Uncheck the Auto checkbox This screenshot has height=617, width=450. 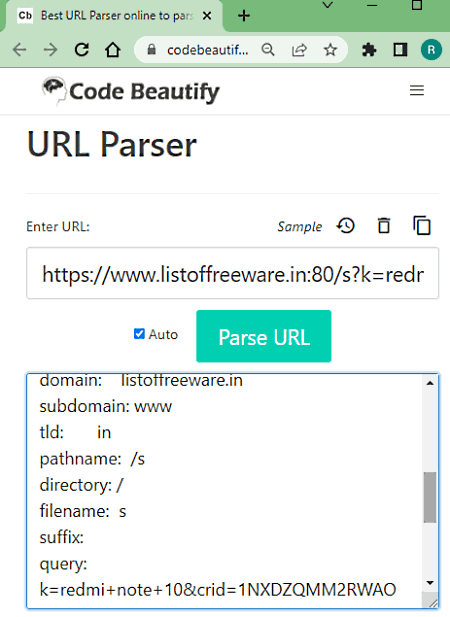coord(139,334)
